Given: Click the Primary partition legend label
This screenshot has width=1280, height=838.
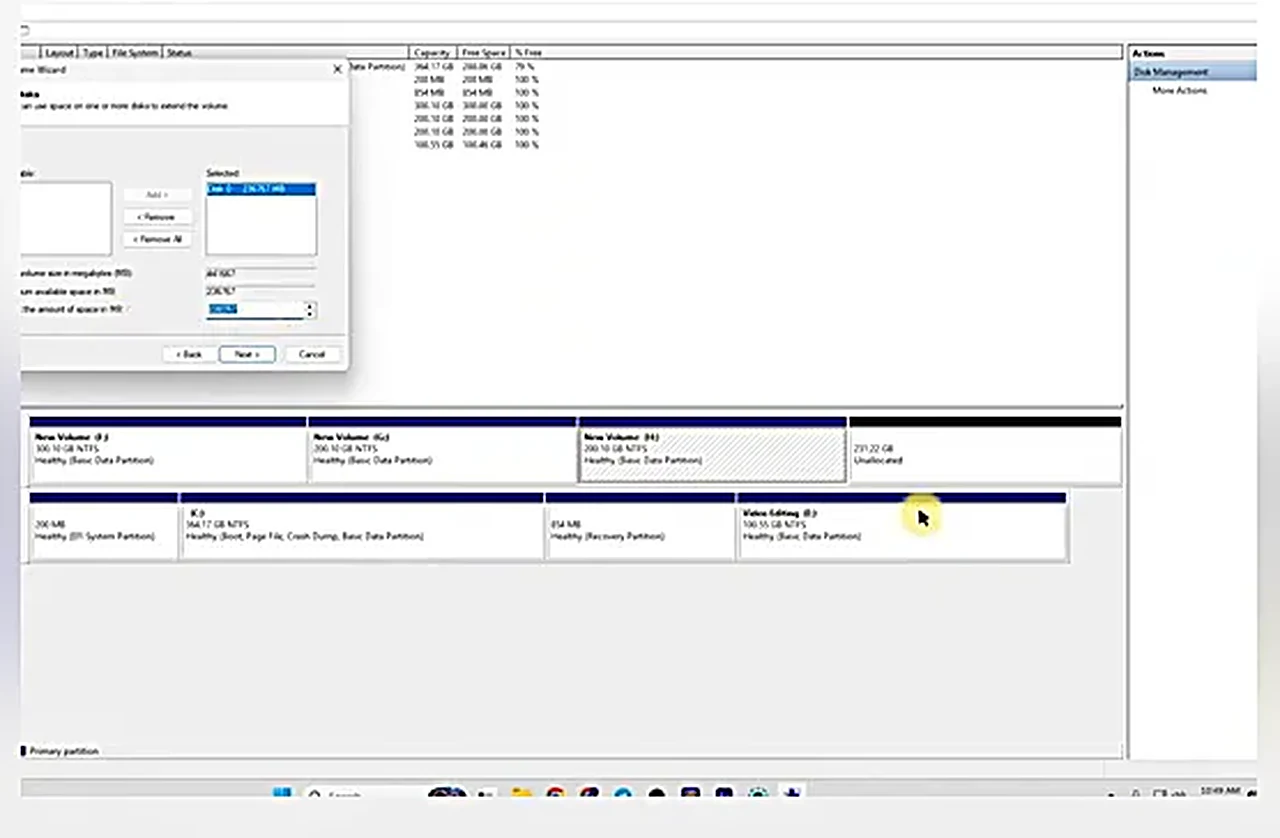Looking at the screenshot, I should tap(64, 751).
